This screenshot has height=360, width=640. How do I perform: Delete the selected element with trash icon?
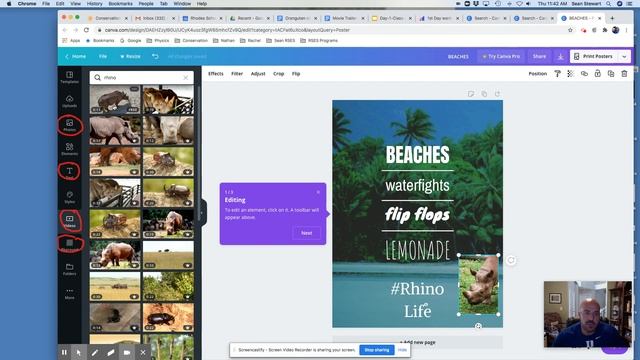coord(624,73)
